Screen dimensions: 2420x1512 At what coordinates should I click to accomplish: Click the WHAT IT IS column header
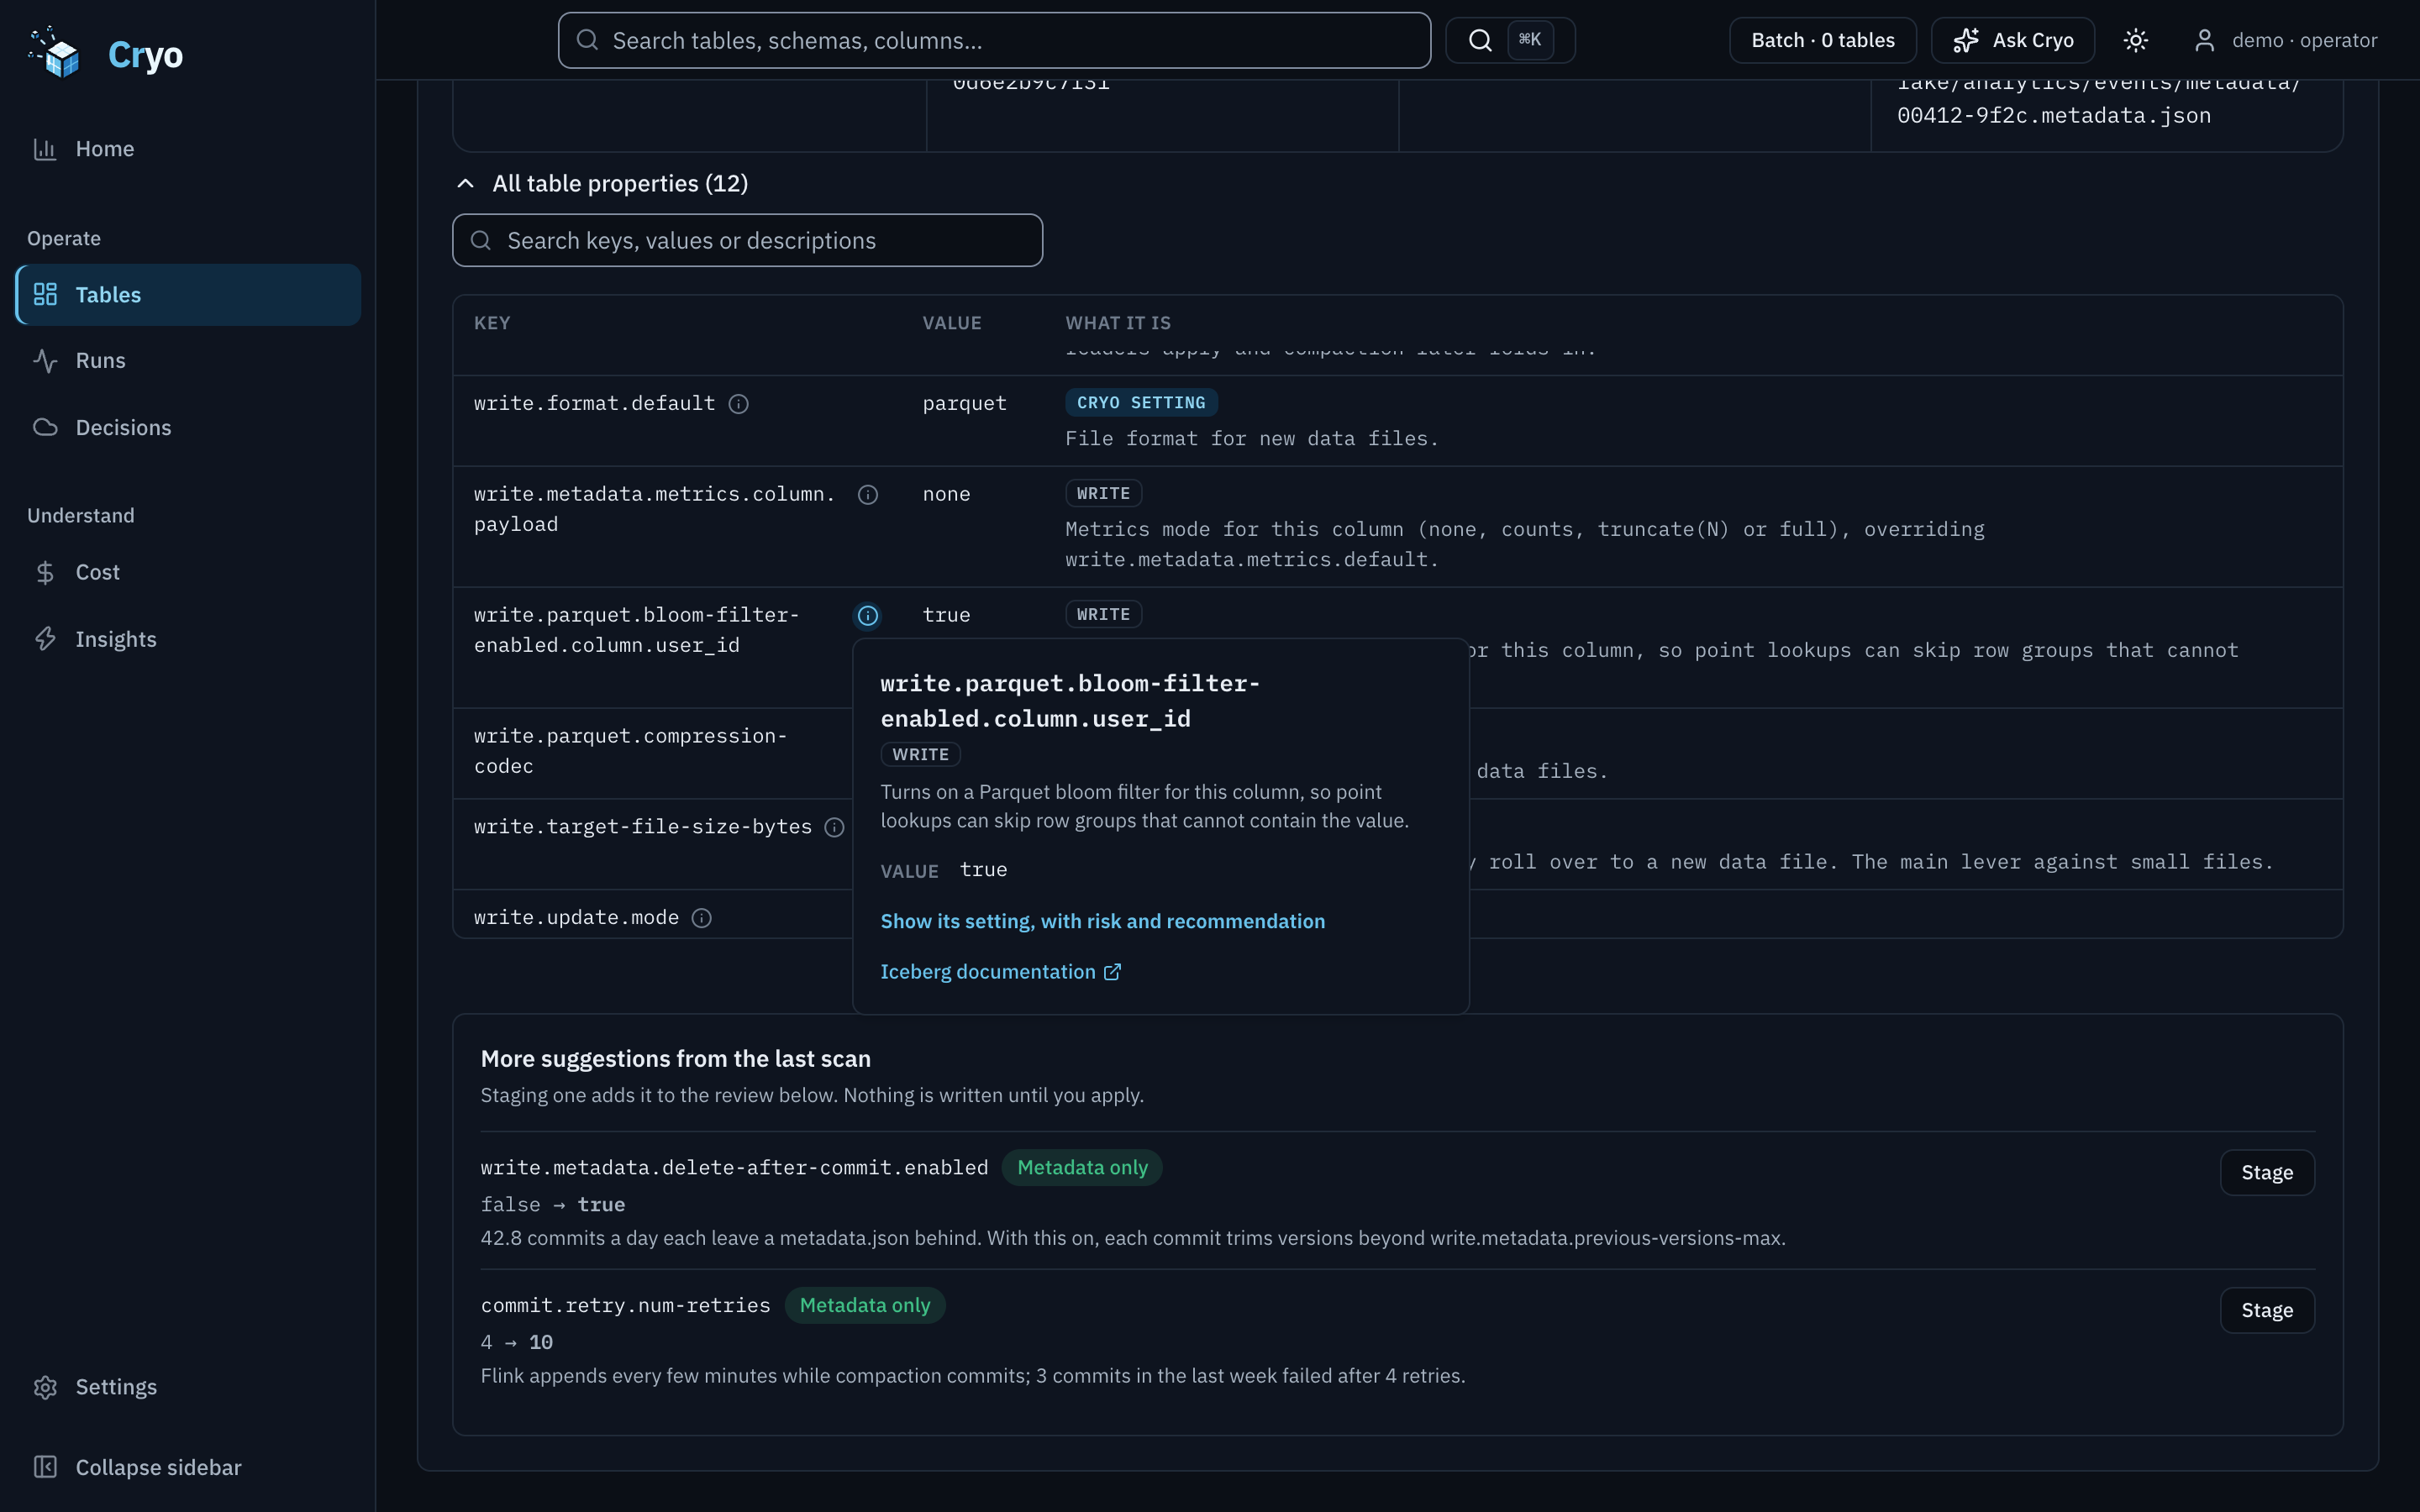tap(1118, 323)
